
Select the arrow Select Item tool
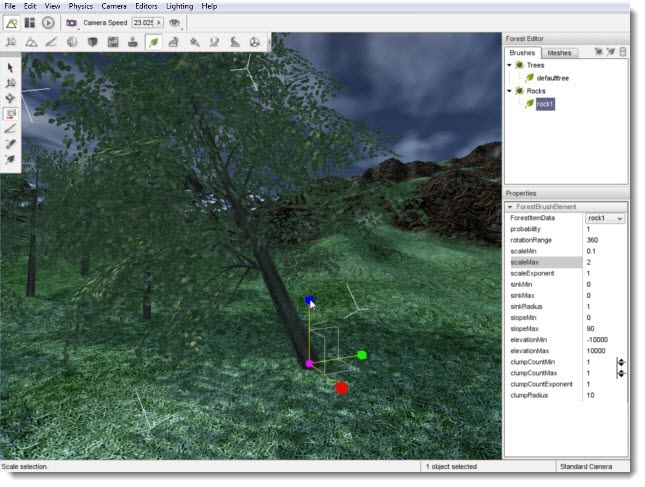coord(10,68)
